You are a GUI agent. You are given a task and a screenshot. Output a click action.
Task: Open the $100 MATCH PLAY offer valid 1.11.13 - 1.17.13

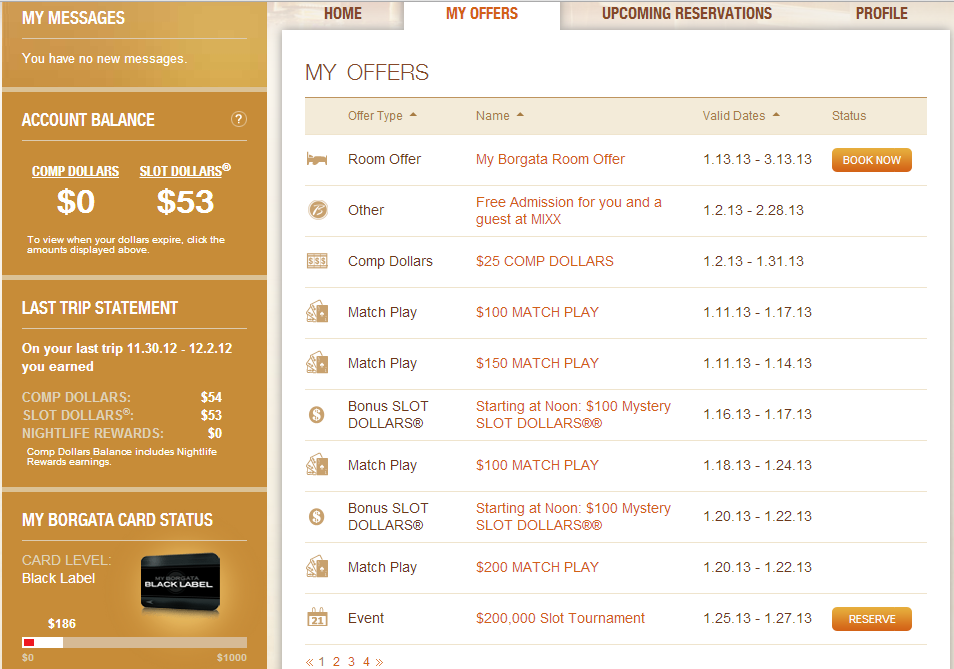click(537, 313)
